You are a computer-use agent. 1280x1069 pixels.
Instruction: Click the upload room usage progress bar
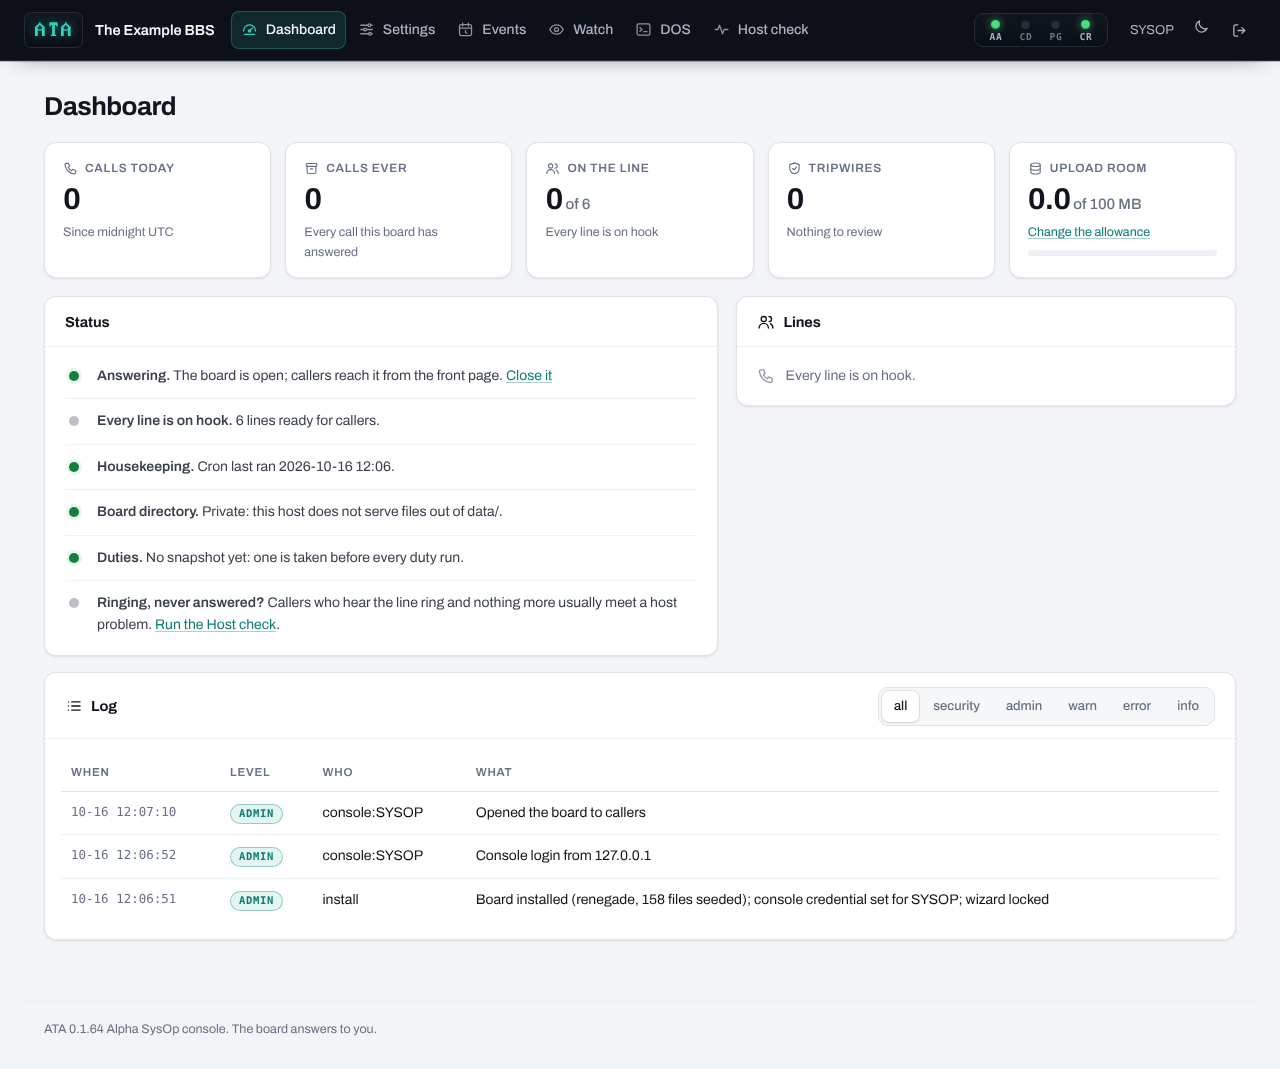pyautogui.click(x=1122, y=253)
